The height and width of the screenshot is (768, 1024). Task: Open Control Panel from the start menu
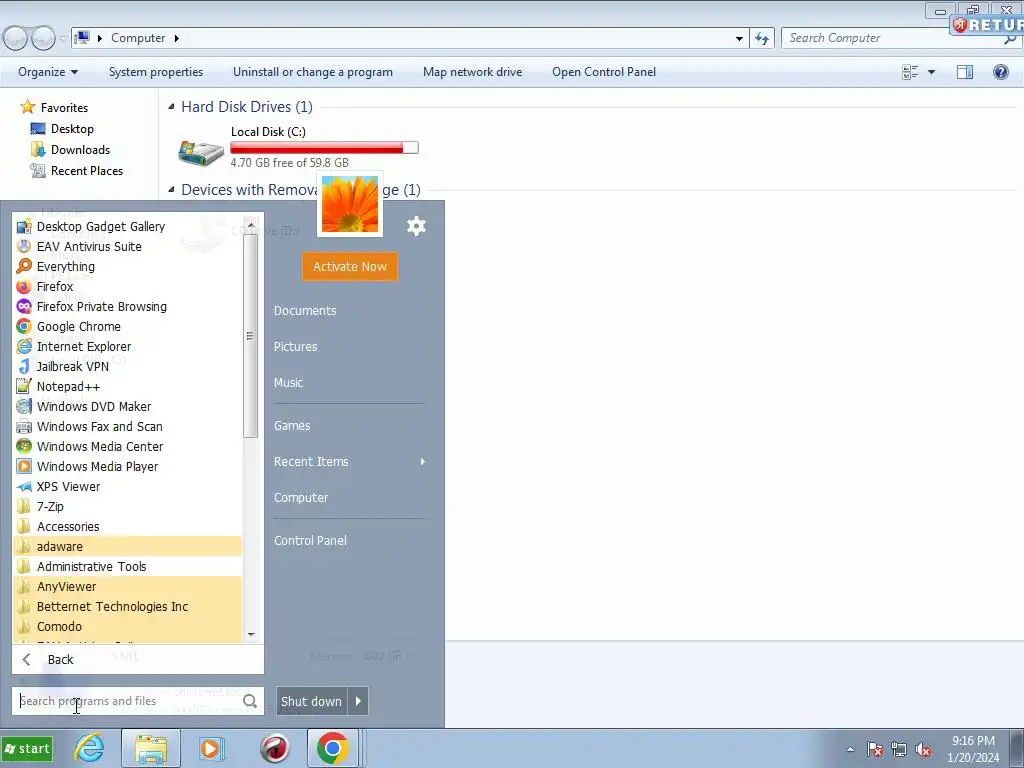(310, 541)
